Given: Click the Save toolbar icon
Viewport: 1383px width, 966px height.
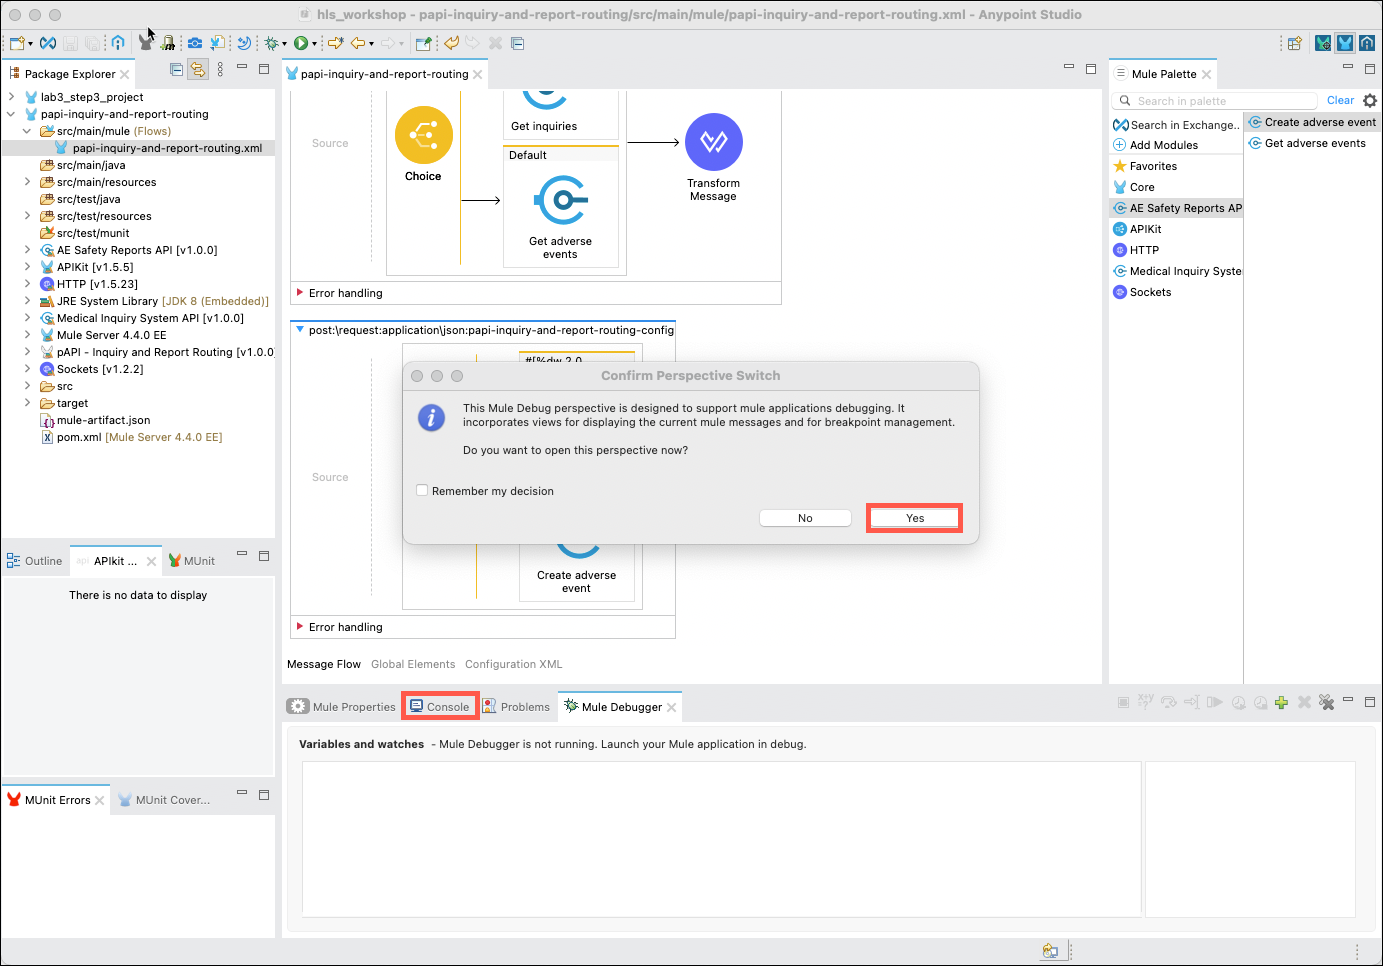Looking at the screenshot, I should point(70,43).
